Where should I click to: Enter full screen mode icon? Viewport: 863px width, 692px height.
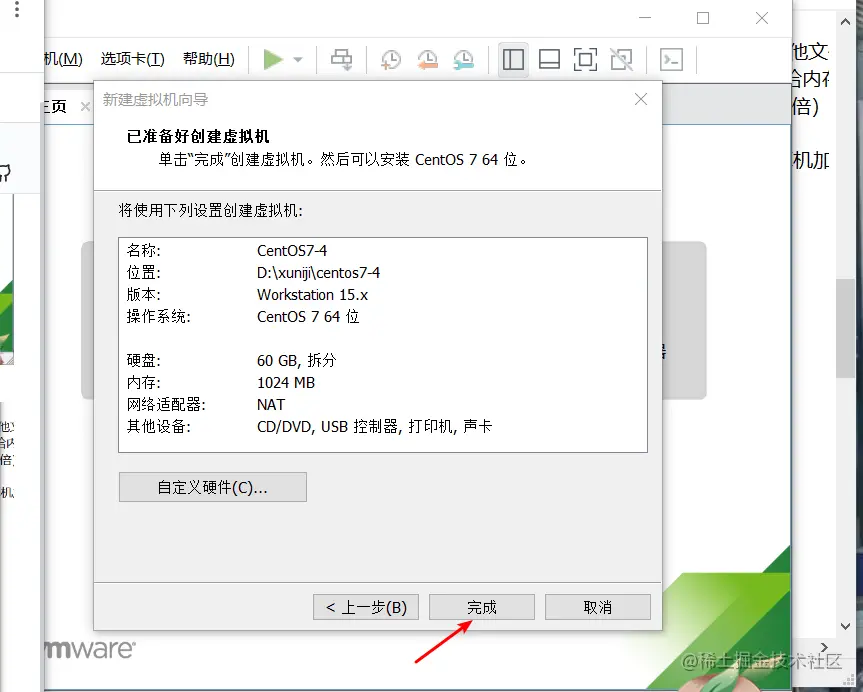click(x=585, y=59)
